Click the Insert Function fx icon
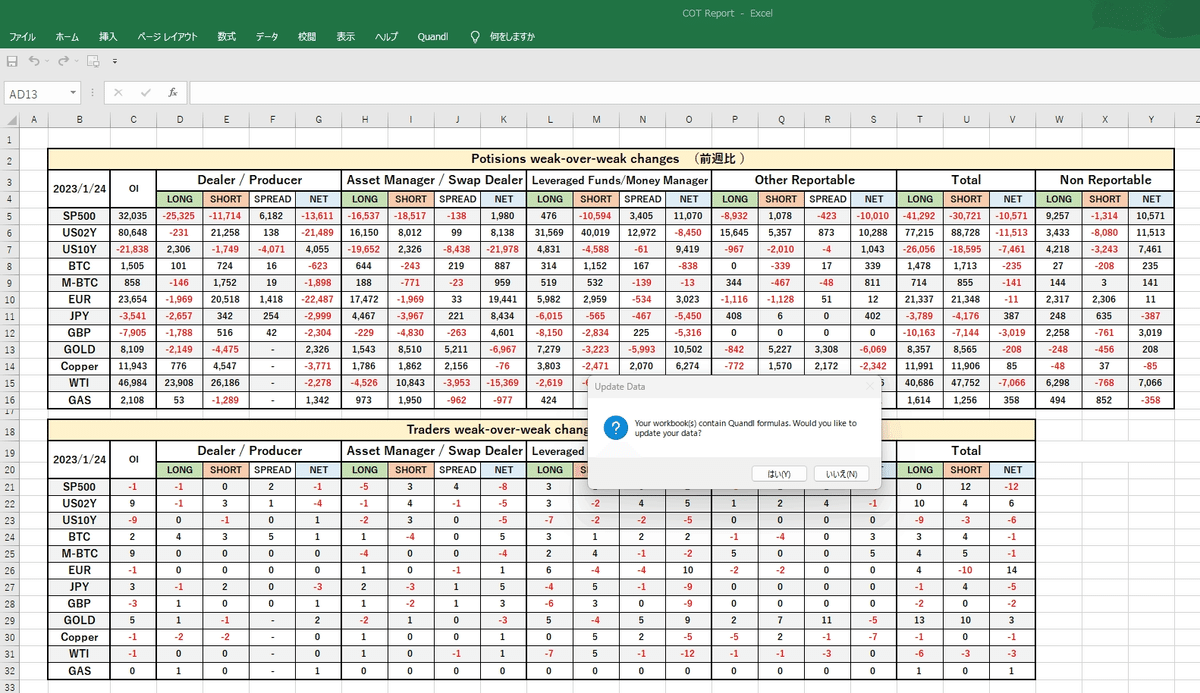The height and width of the screenshot is (693, 1200). click(x=172, y=93)
